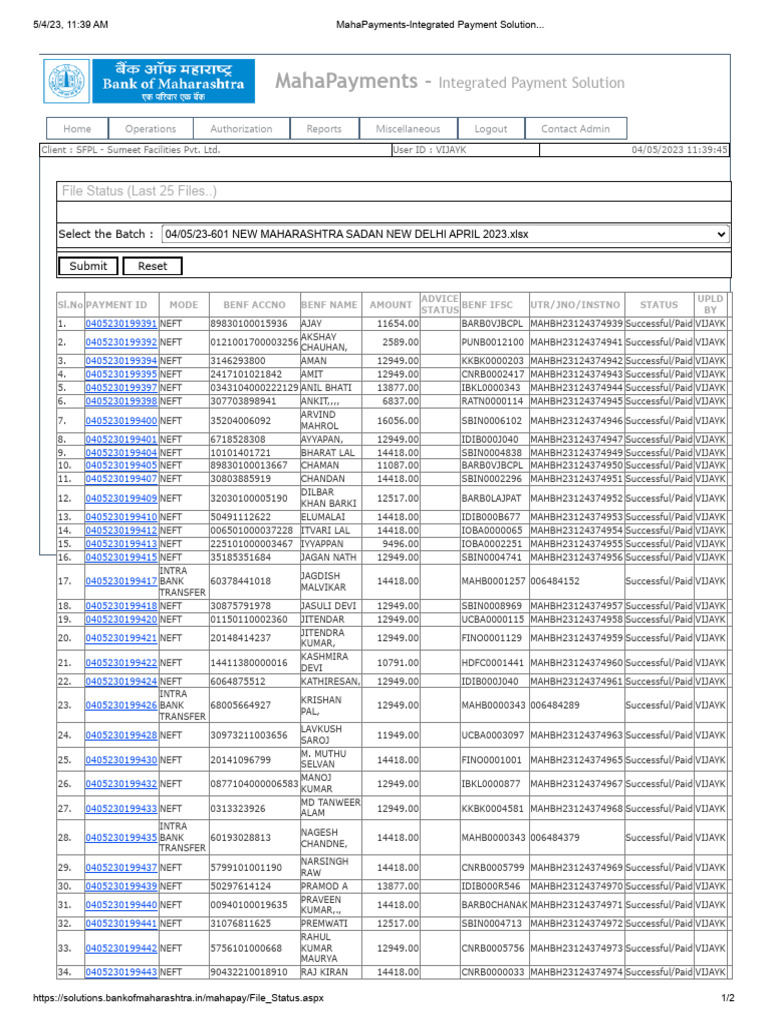Expand the Select the Batch dropdown
Image resolution: width=768 pixels, height=1024 pixels.
pyautogui.click(x=445, y=234)
